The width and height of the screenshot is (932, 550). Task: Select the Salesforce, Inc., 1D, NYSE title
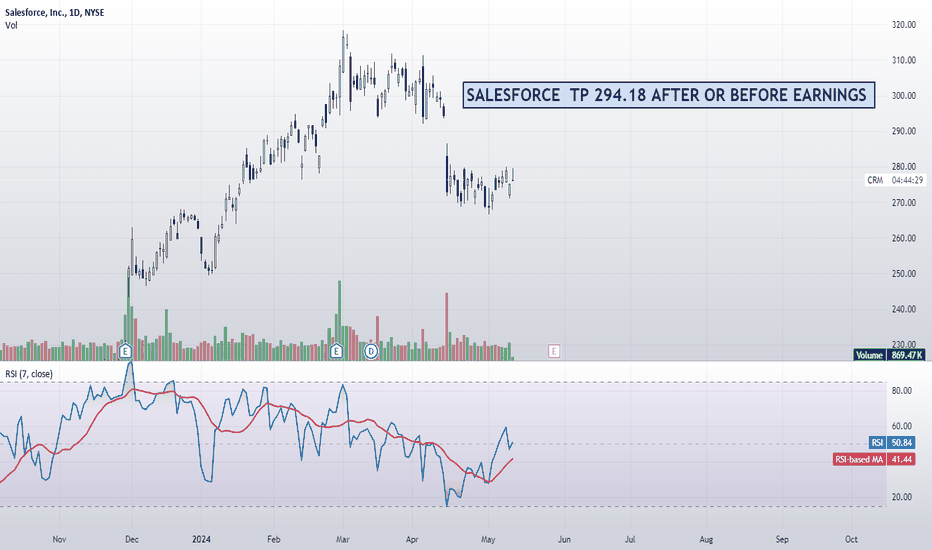[55, 12]
